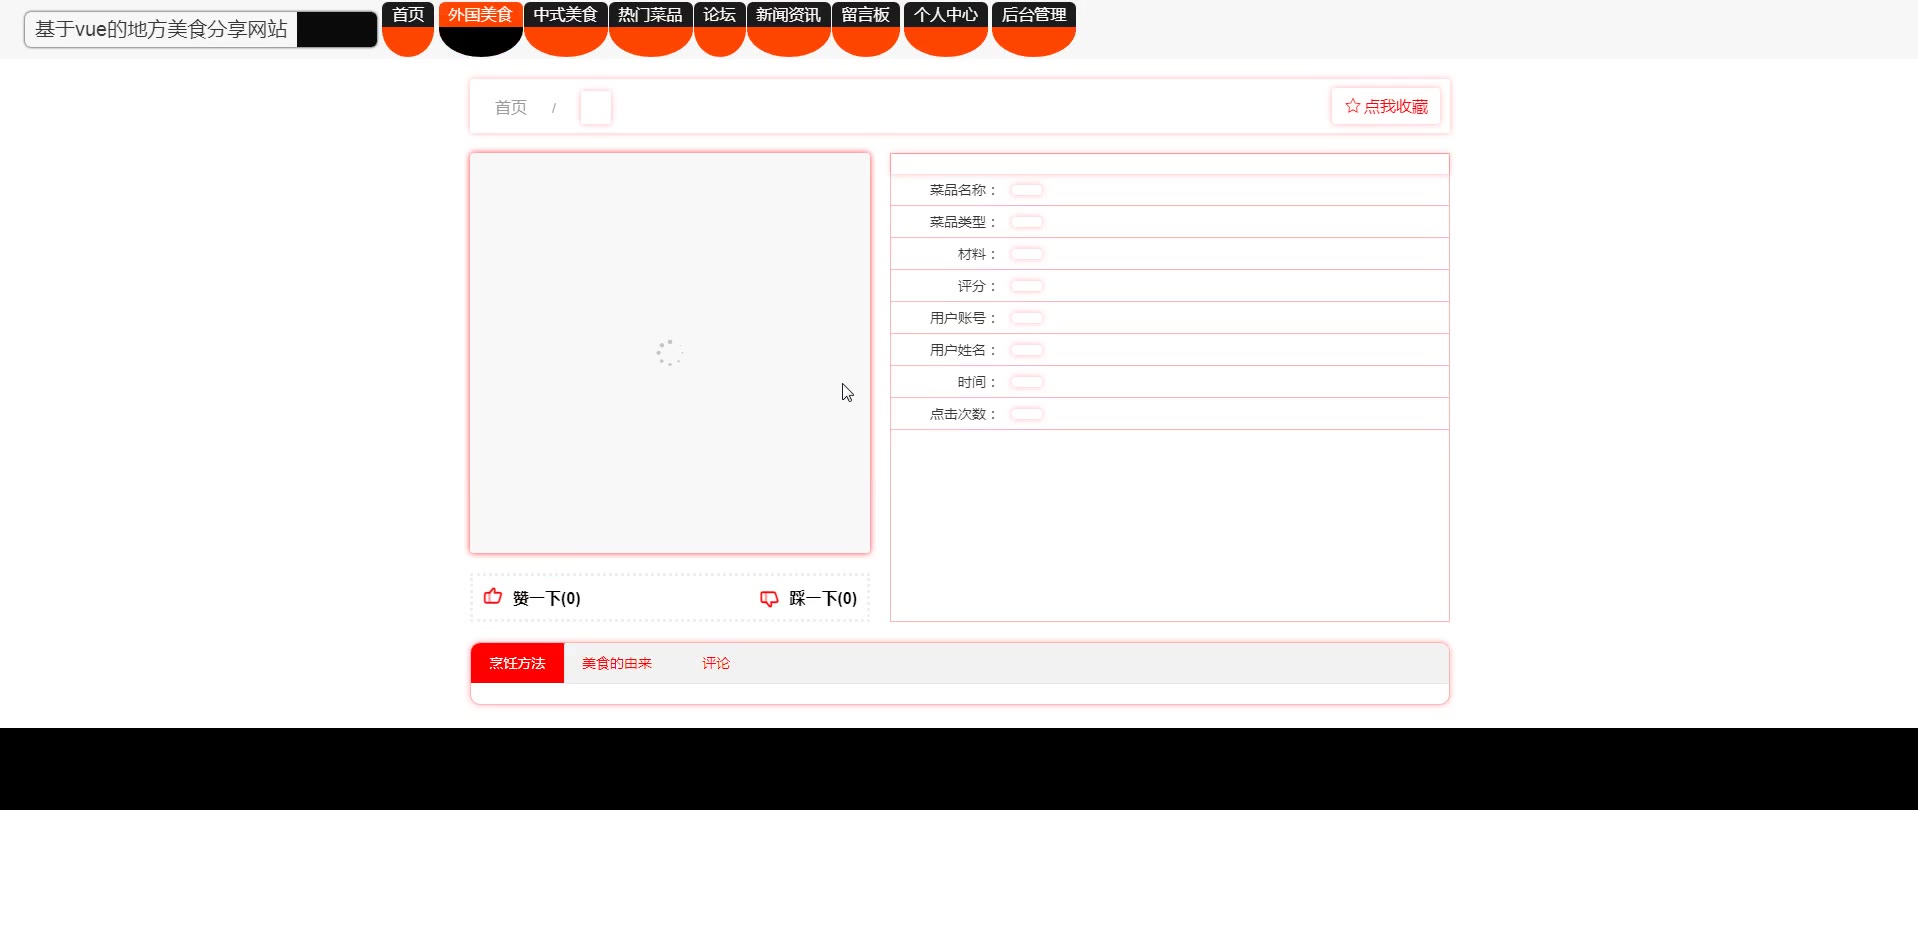The height and width of the screenshot is (934, 1918).
Task: Click the site title 基于vue的地方美食分享网站
Action: pyautogui.click(x=161, y=29)
